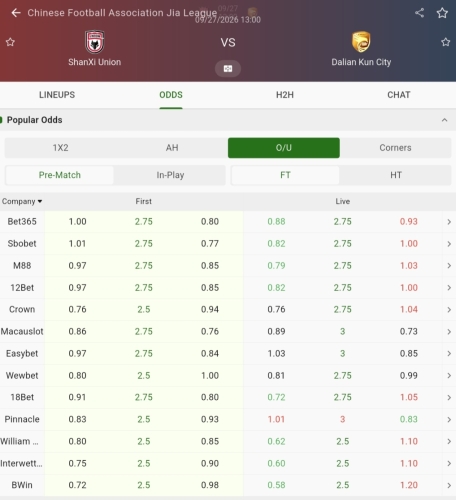Expand Pinnacle row details arrow
The width and height of the screenshot is (456, 500).
(449, 419)
